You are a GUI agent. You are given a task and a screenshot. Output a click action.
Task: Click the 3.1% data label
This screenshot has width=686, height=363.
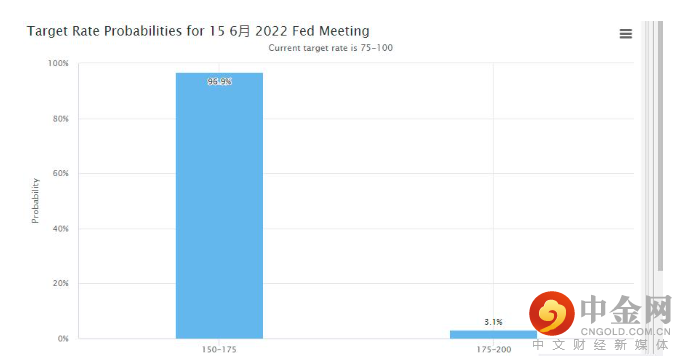tap(493, 322)
